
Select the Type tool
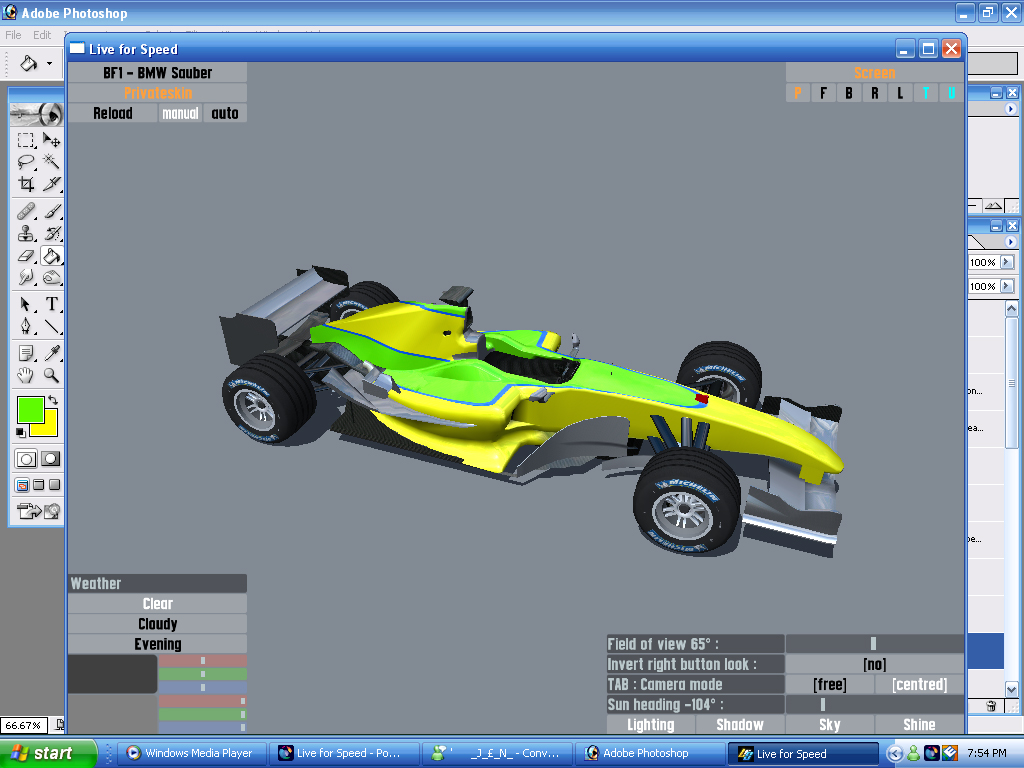click(51, 304)
